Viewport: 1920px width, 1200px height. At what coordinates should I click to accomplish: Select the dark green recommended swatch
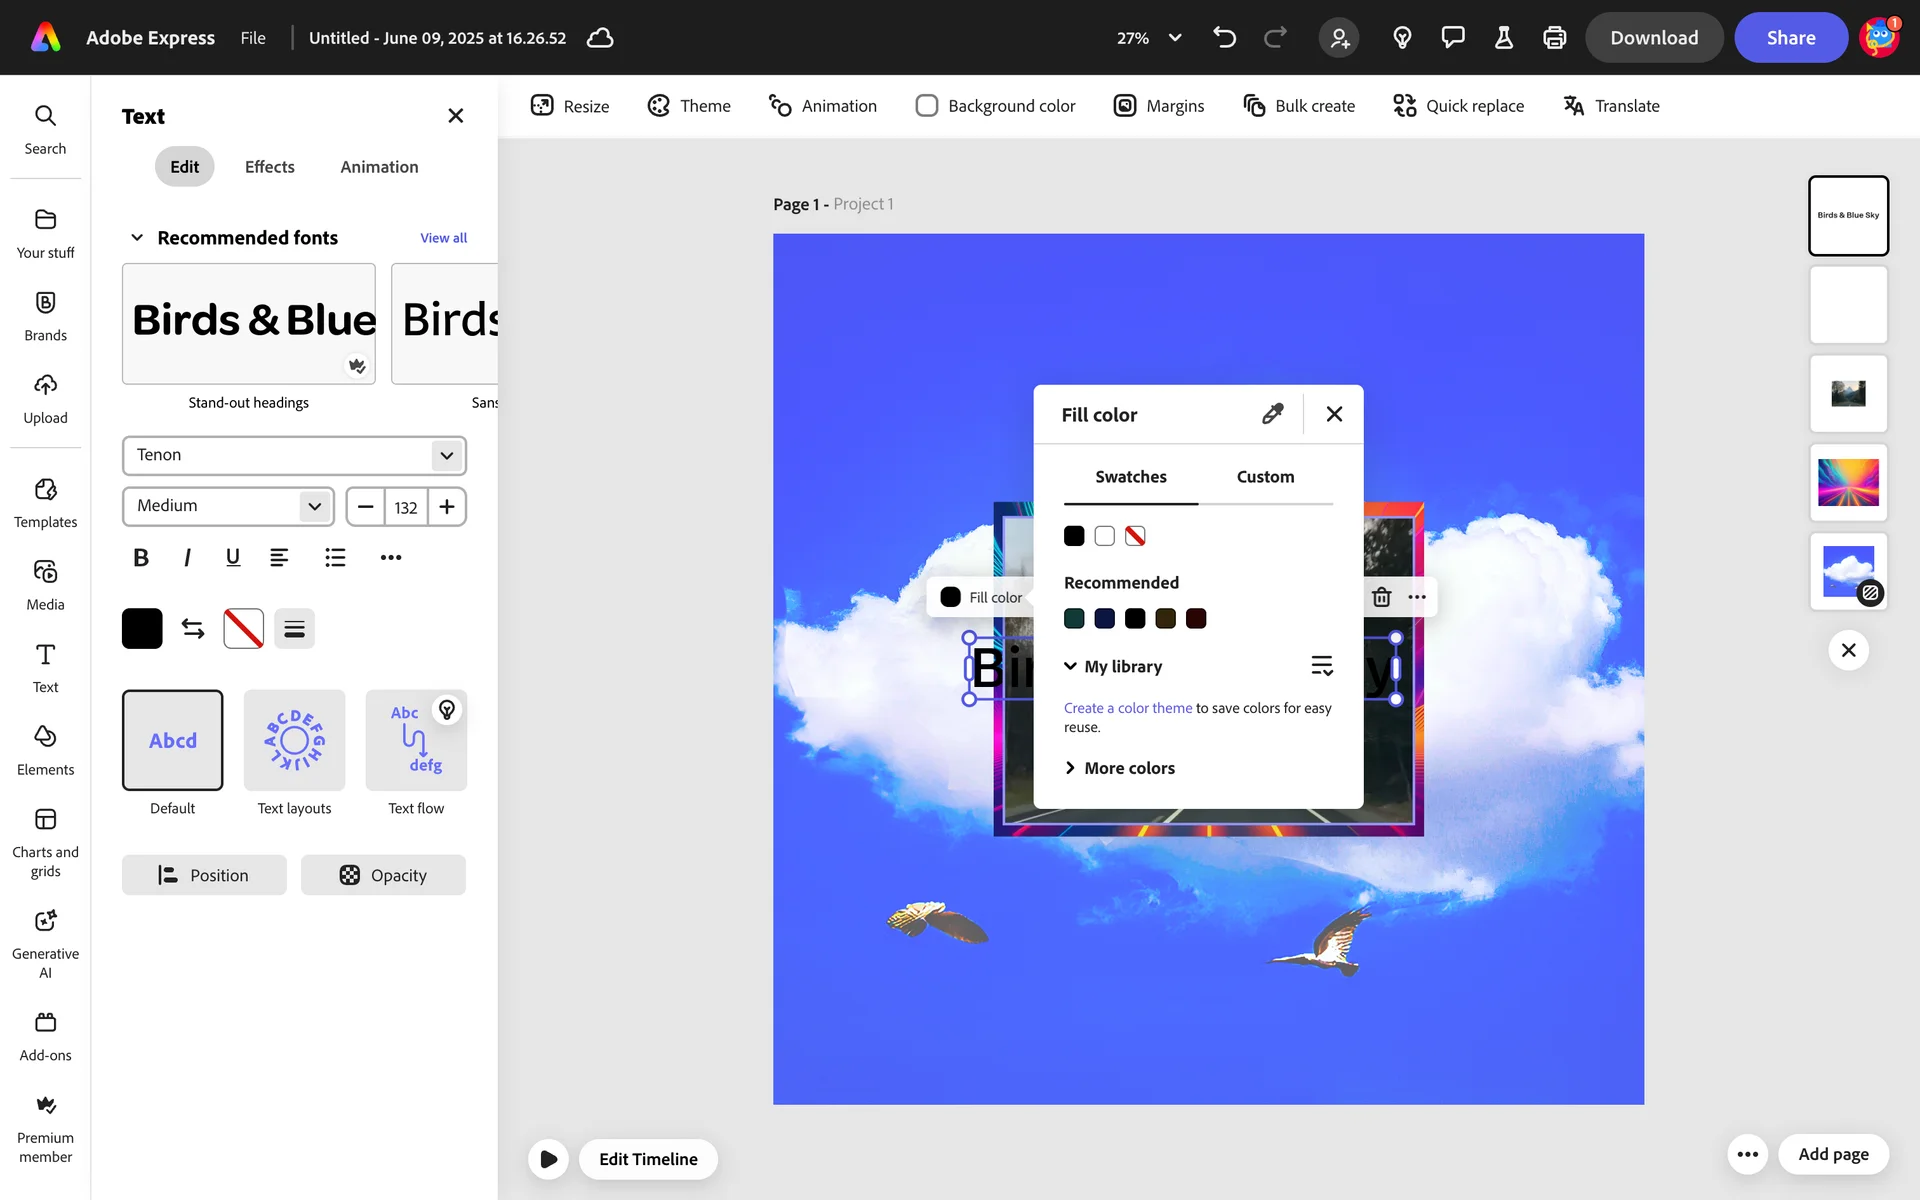(x=1074, y=619)
